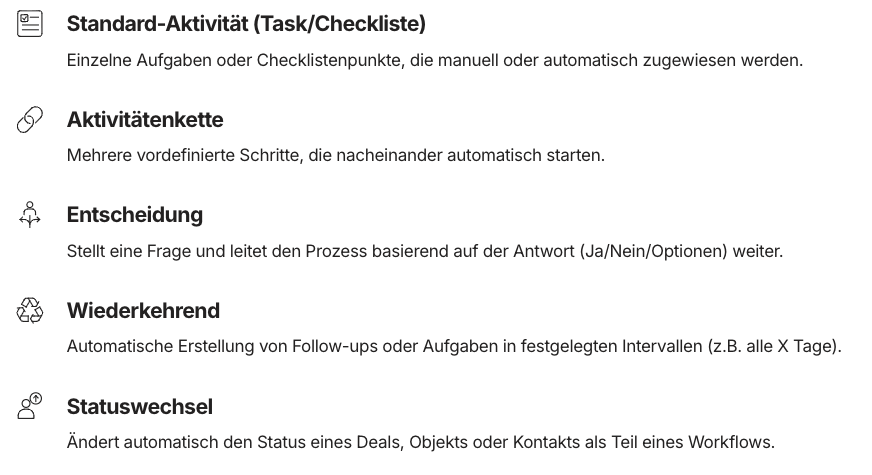Click the chain link icon for Aktivitätenkette
Viewport: 872px width, 475px height.
(31, 121)
